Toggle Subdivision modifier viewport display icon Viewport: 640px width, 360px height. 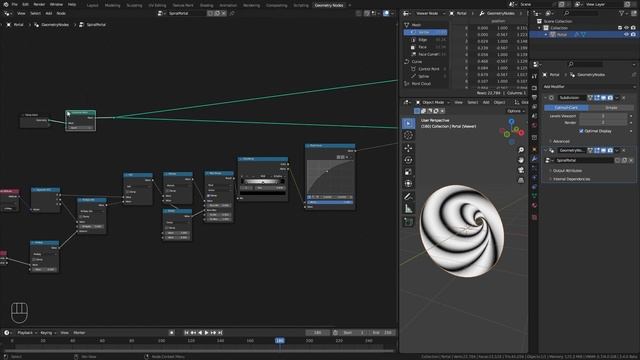click(603, 98)
